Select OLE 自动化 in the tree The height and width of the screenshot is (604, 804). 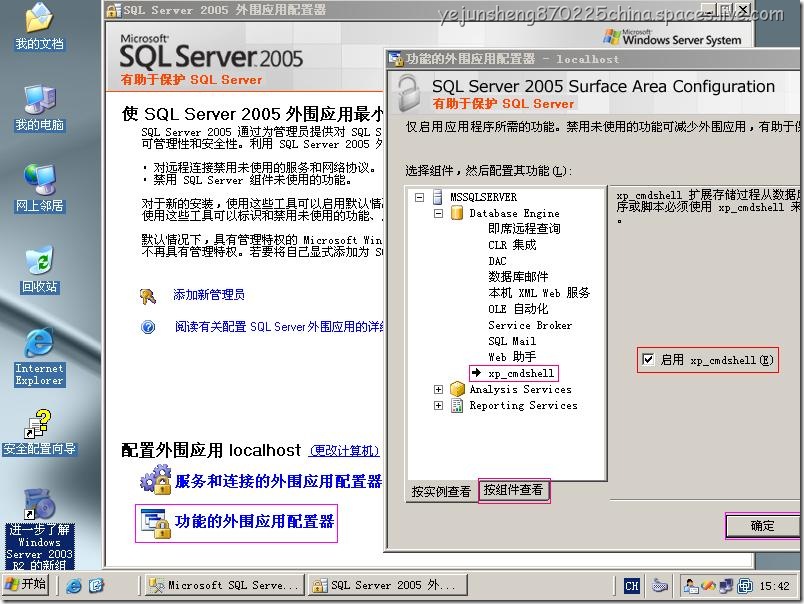point(518,309)
